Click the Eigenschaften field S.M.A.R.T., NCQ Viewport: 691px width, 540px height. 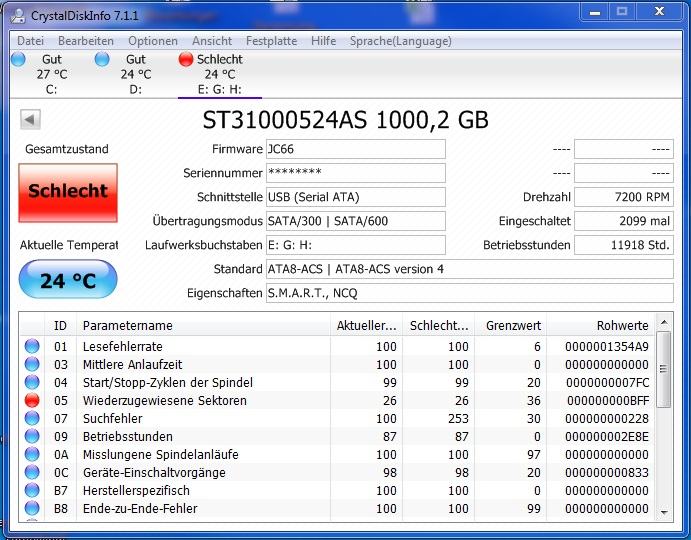[470, 293]
